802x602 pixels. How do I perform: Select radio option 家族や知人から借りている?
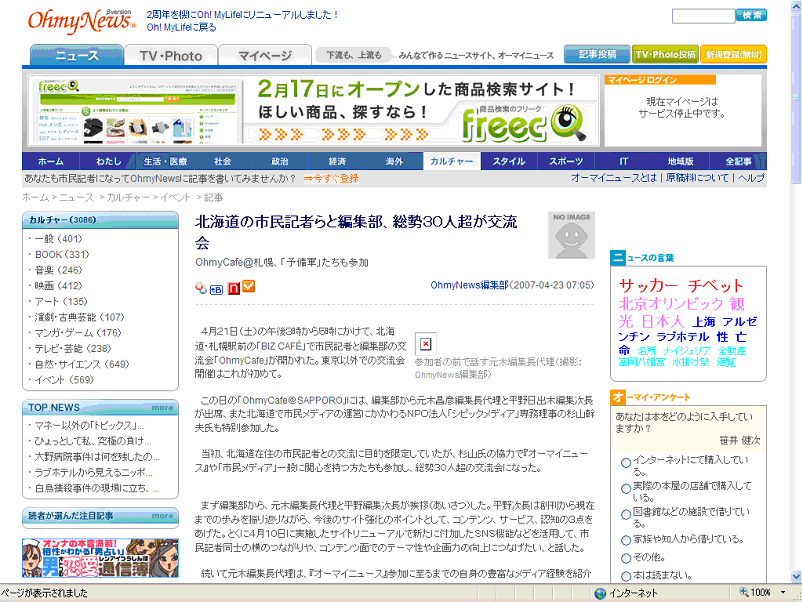(626, 540)
